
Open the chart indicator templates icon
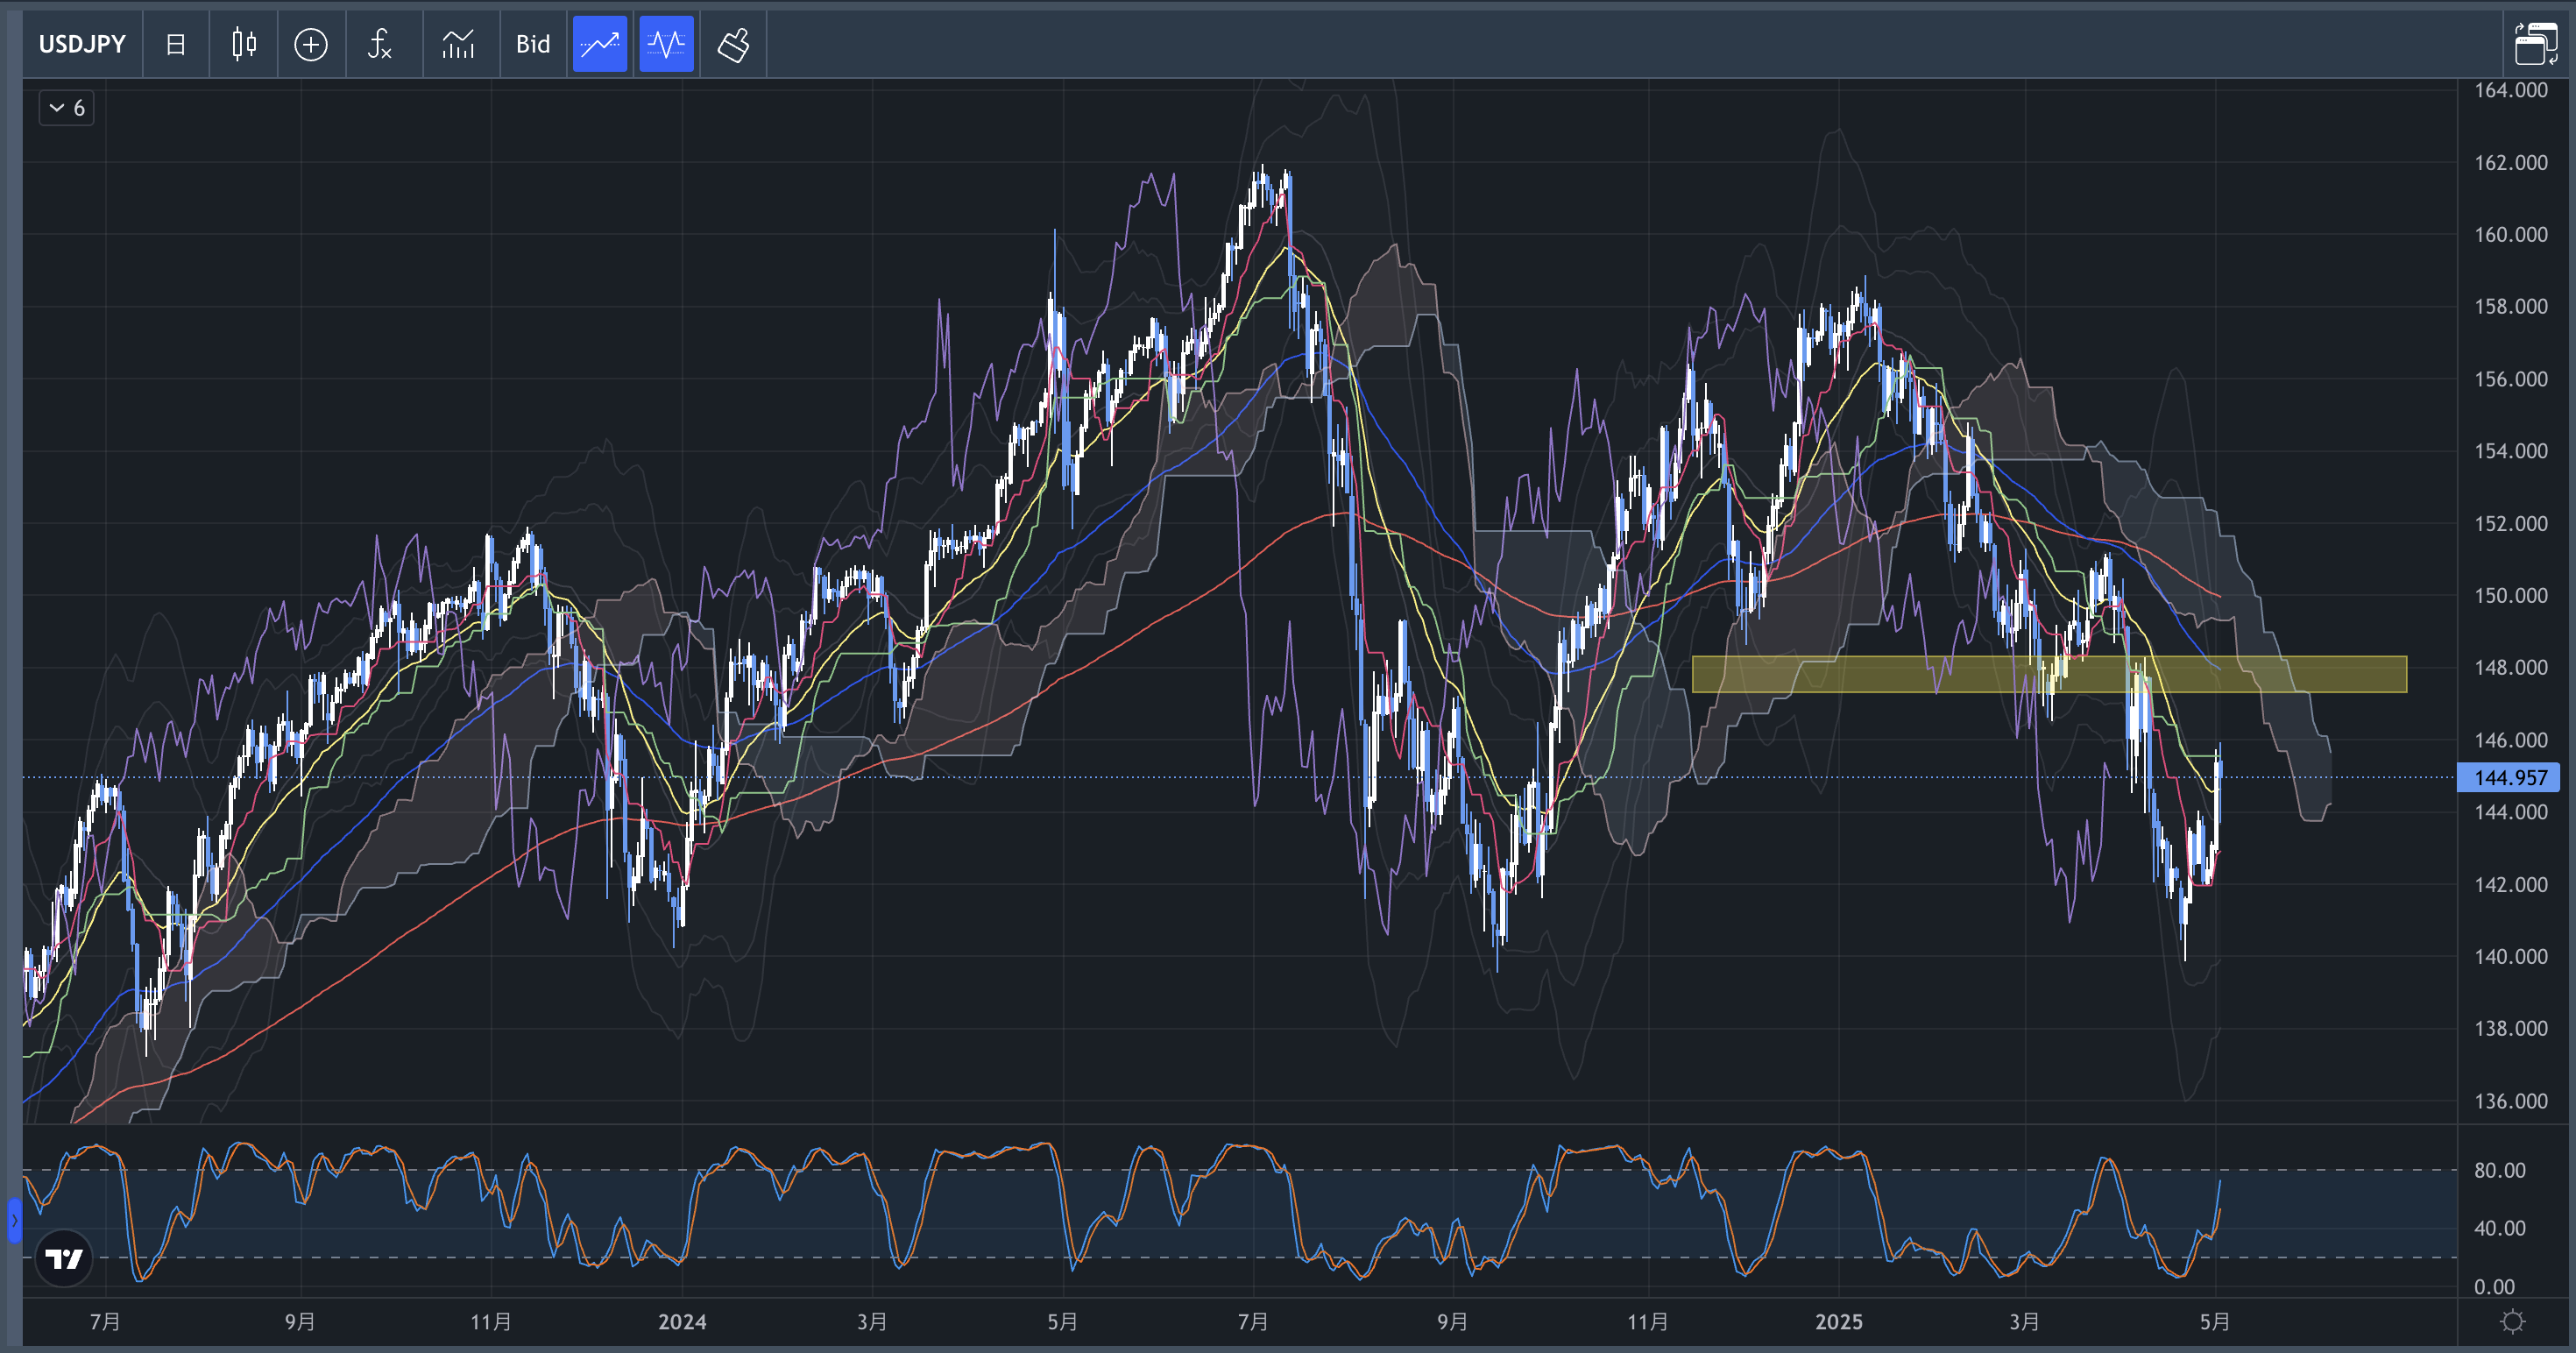[459, 44]
